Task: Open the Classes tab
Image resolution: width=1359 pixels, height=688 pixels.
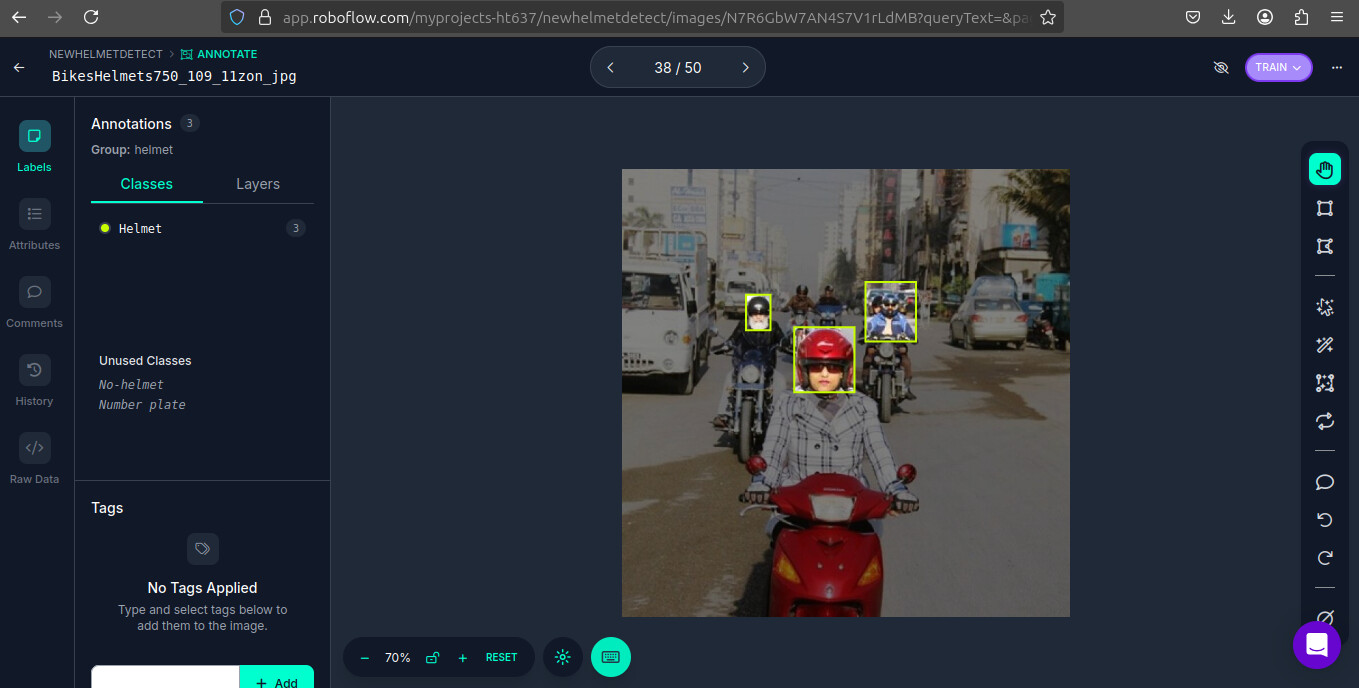Action: (x=147, y=184)
